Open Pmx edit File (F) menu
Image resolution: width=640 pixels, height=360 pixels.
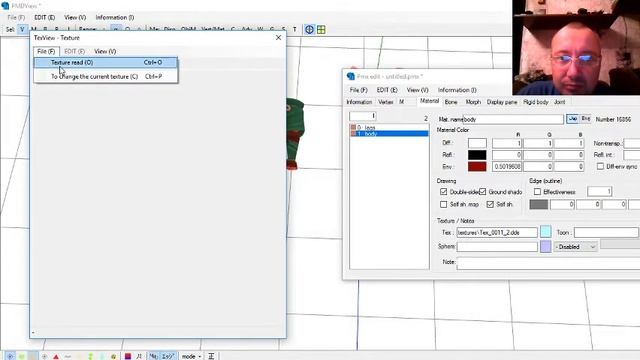[358, 90]
